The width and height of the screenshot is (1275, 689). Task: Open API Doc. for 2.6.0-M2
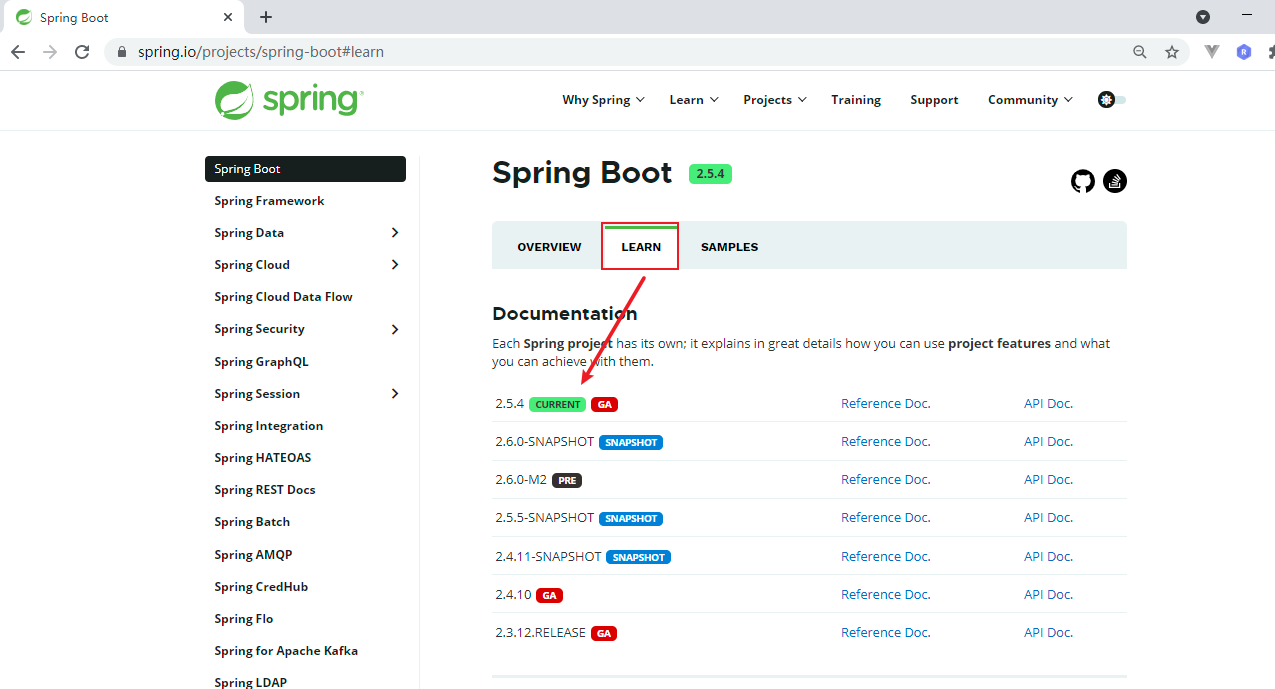1048,480
